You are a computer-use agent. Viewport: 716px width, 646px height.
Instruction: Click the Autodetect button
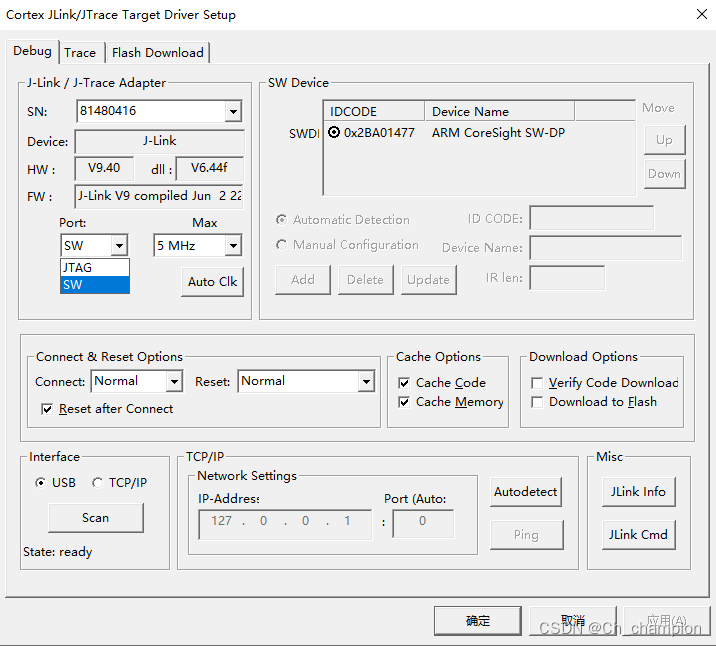526,492
